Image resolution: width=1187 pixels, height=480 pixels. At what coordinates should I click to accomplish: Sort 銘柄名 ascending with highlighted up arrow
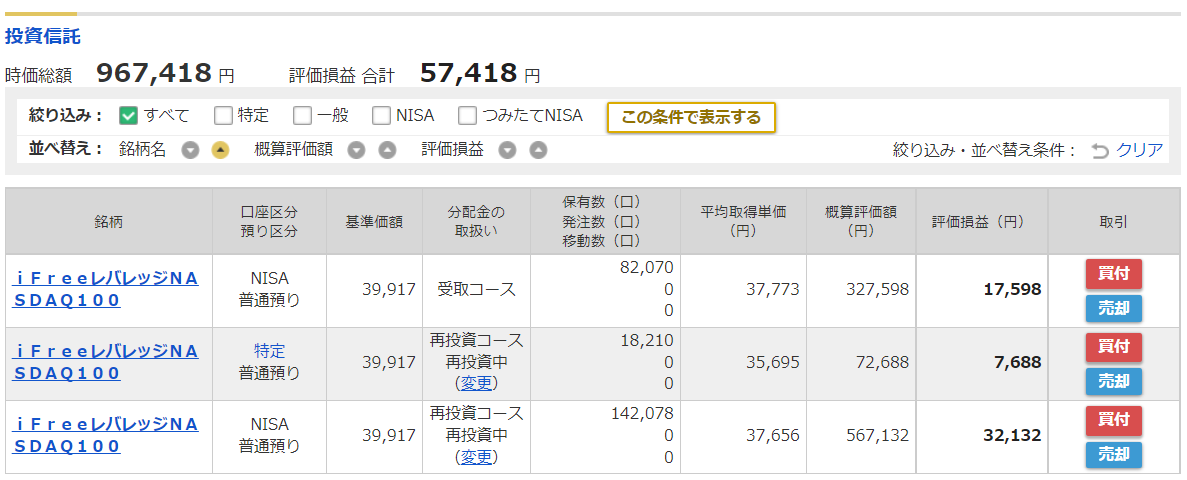pos(220,151)
